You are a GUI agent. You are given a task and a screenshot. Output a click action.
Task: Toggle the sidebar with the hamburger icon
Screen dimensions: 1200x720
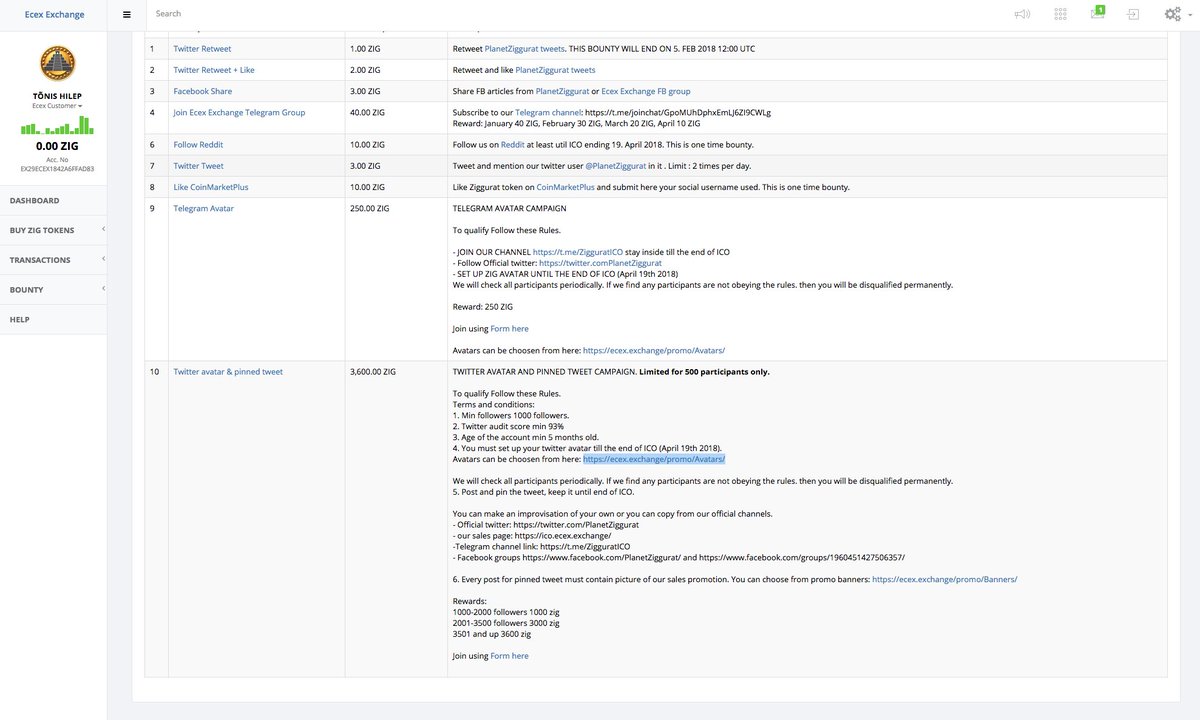click(127, 14)
